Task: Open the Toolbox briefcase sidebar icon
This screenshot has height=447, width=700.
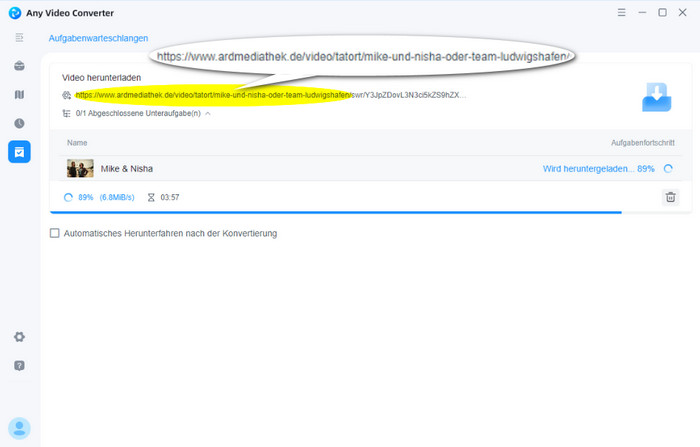Action: click(19, 66)
